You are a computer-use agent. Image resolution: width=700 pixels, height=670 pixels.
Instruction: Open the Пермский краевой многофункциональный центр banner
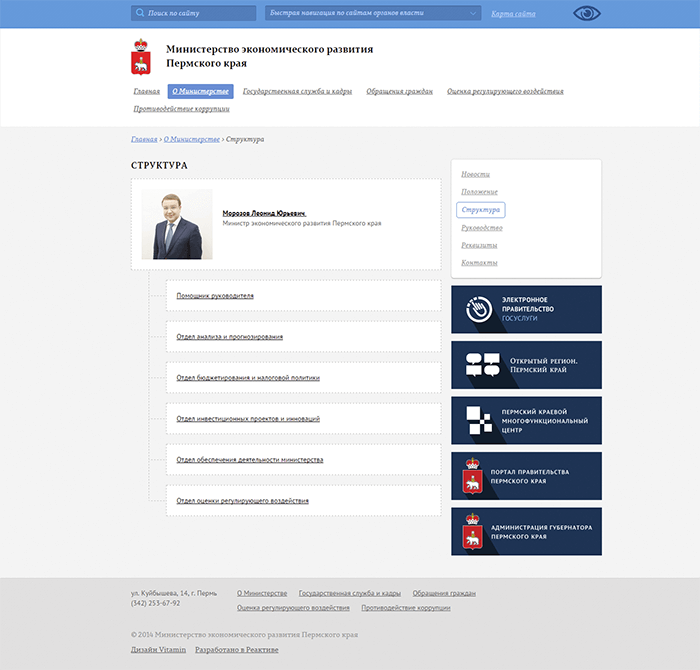coord(526,421)
